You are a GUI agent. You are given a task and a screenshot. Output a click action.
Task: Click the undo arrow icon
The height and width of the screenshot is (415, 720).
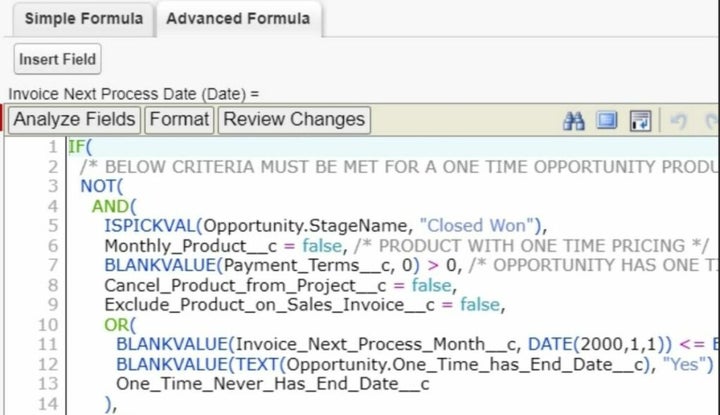point(679,121)
